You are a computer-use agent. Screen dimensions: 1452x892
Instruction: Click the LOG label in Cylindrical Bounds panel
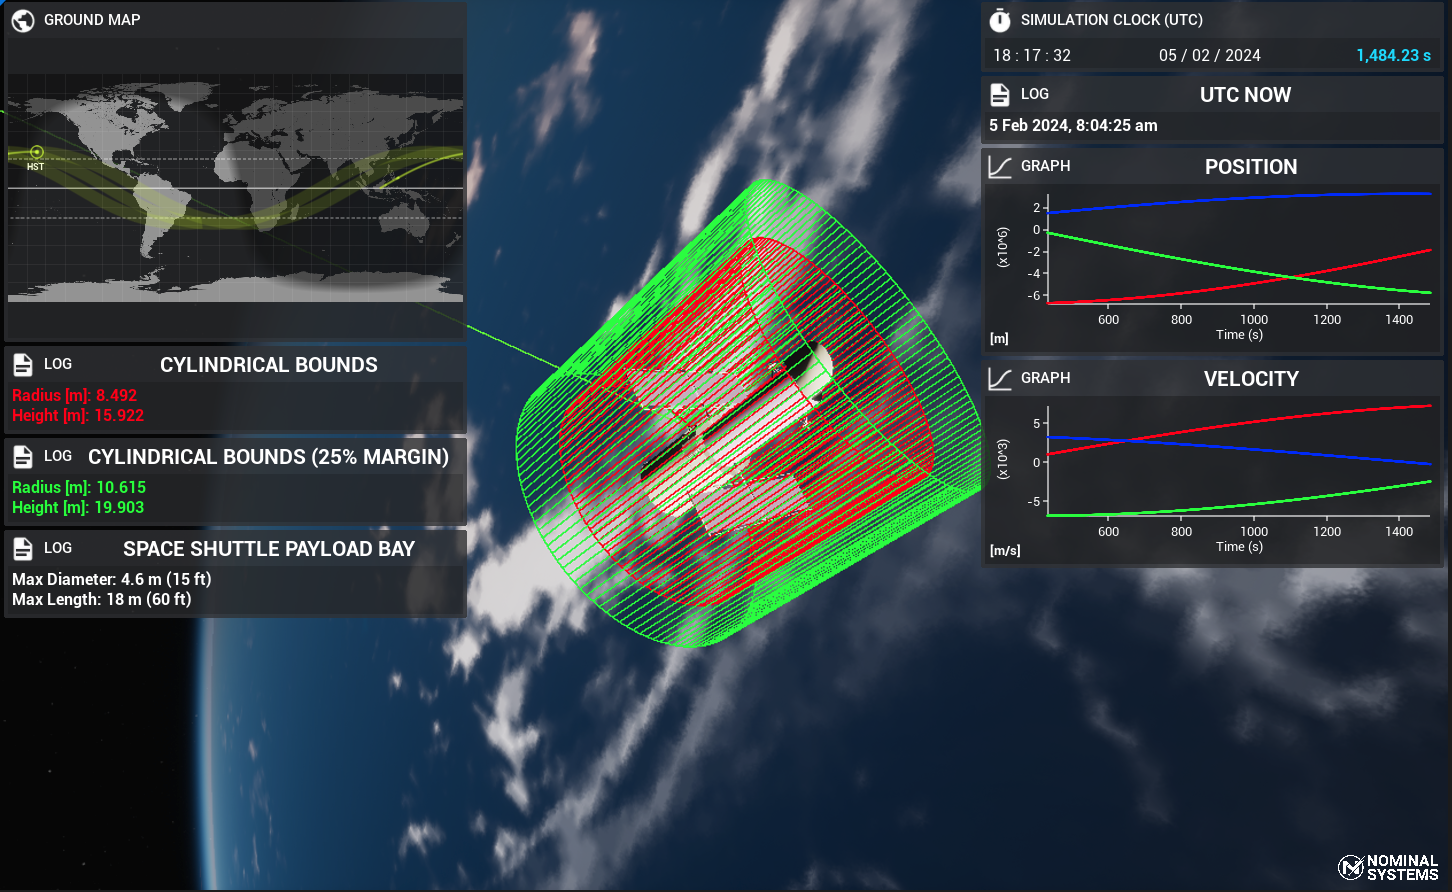pyautogui.click(x=58, y=365)
